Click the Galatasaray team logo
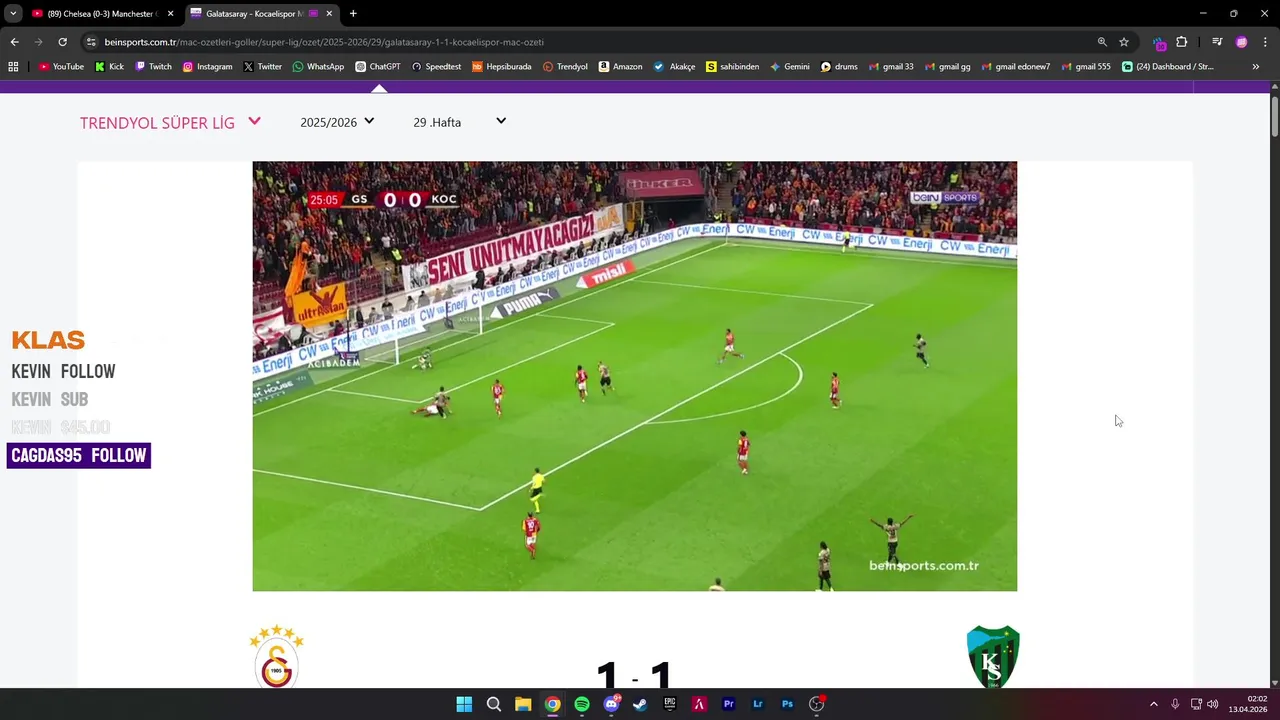The image size is (1280, 720). pos(276,656)
